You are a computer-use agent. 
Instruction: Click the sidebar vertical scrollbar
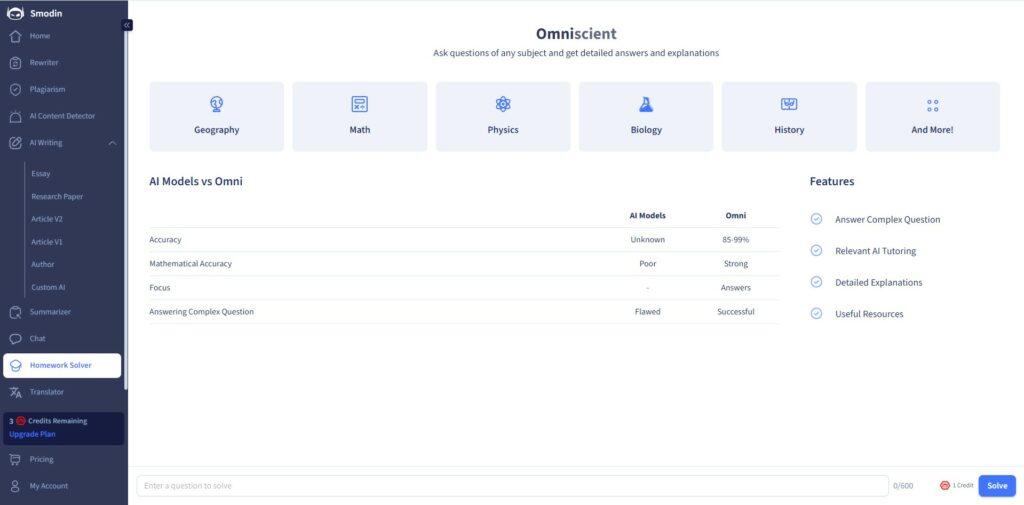coord(125,209)
